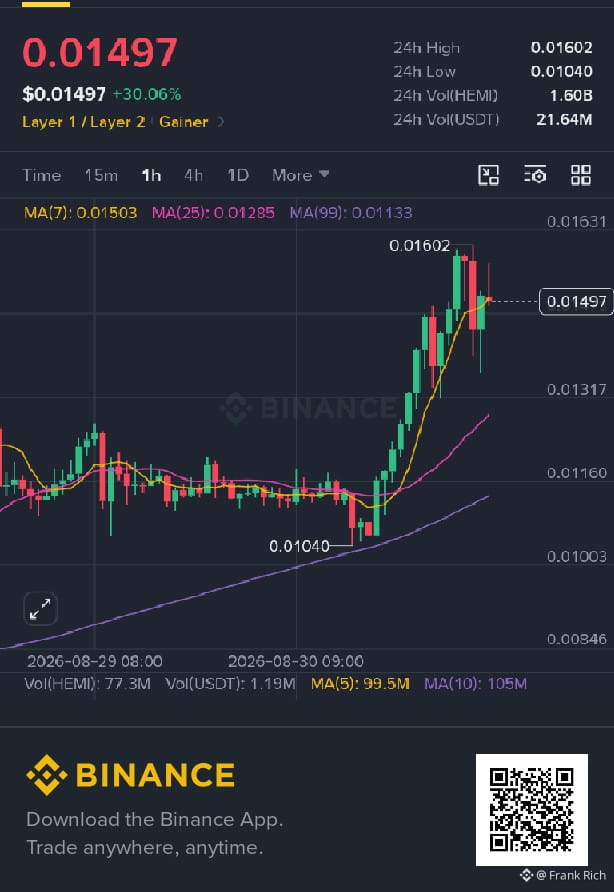The height and width of the screenshot is (892, 614).
Task: Tap the $0.01497 USD price text
Action: click(x=64, y=94)
